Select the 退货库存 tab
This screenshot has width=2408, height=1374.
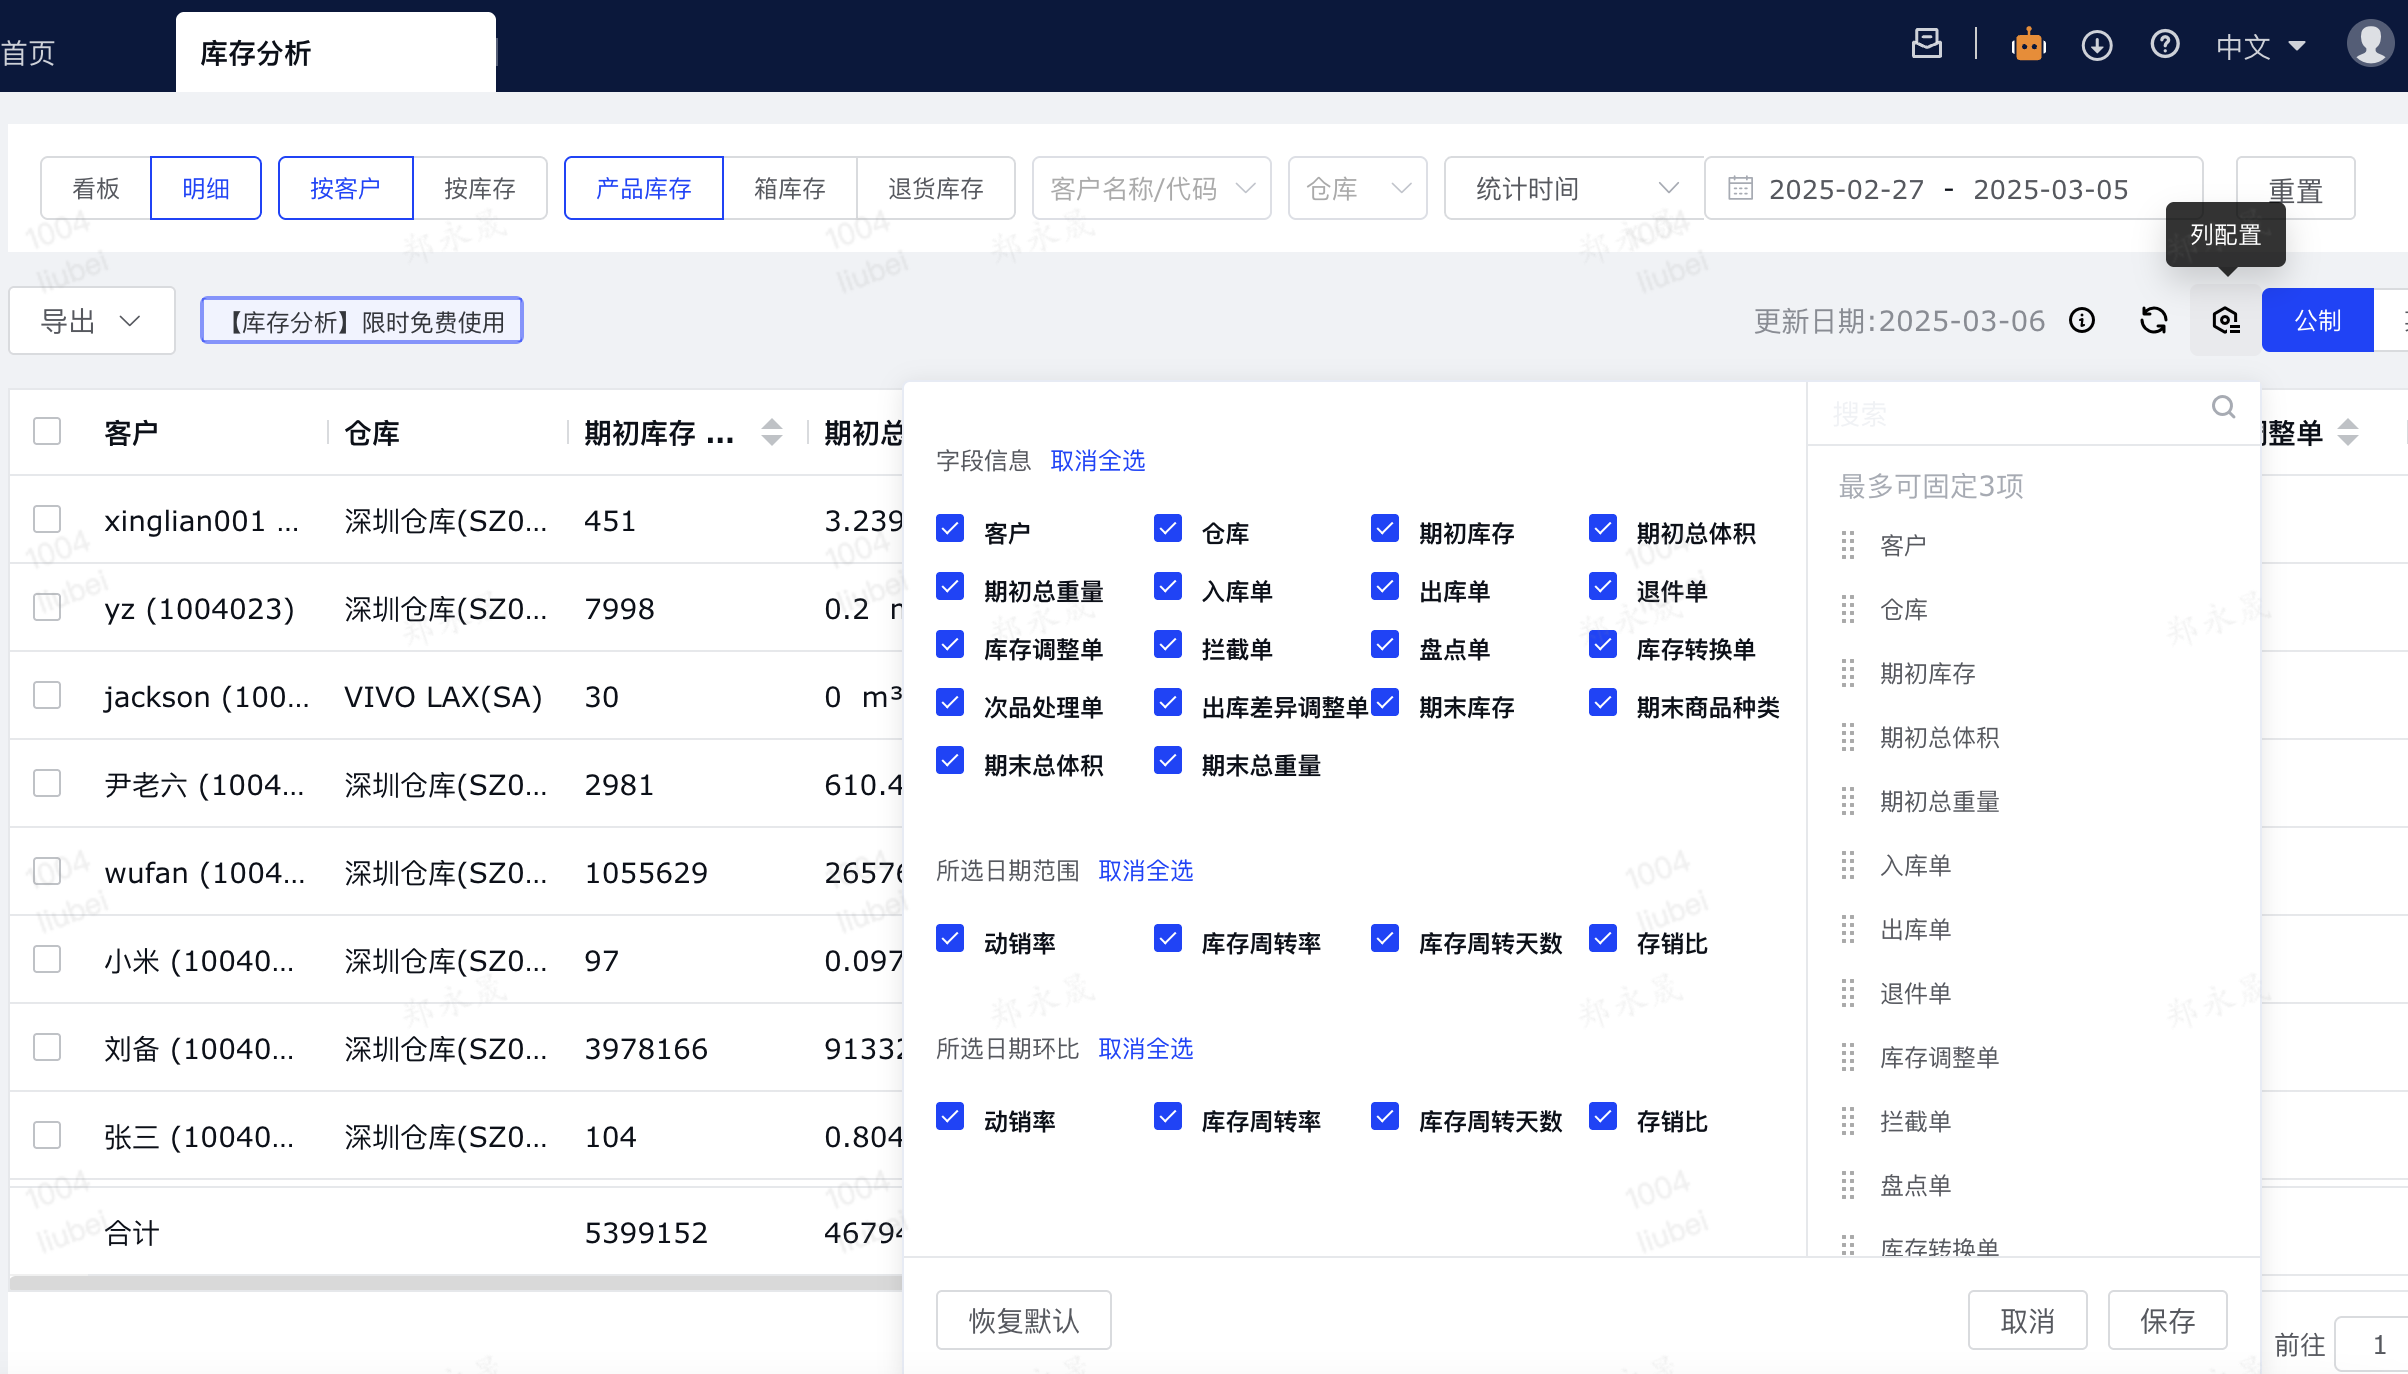click(x=936, y=188)
